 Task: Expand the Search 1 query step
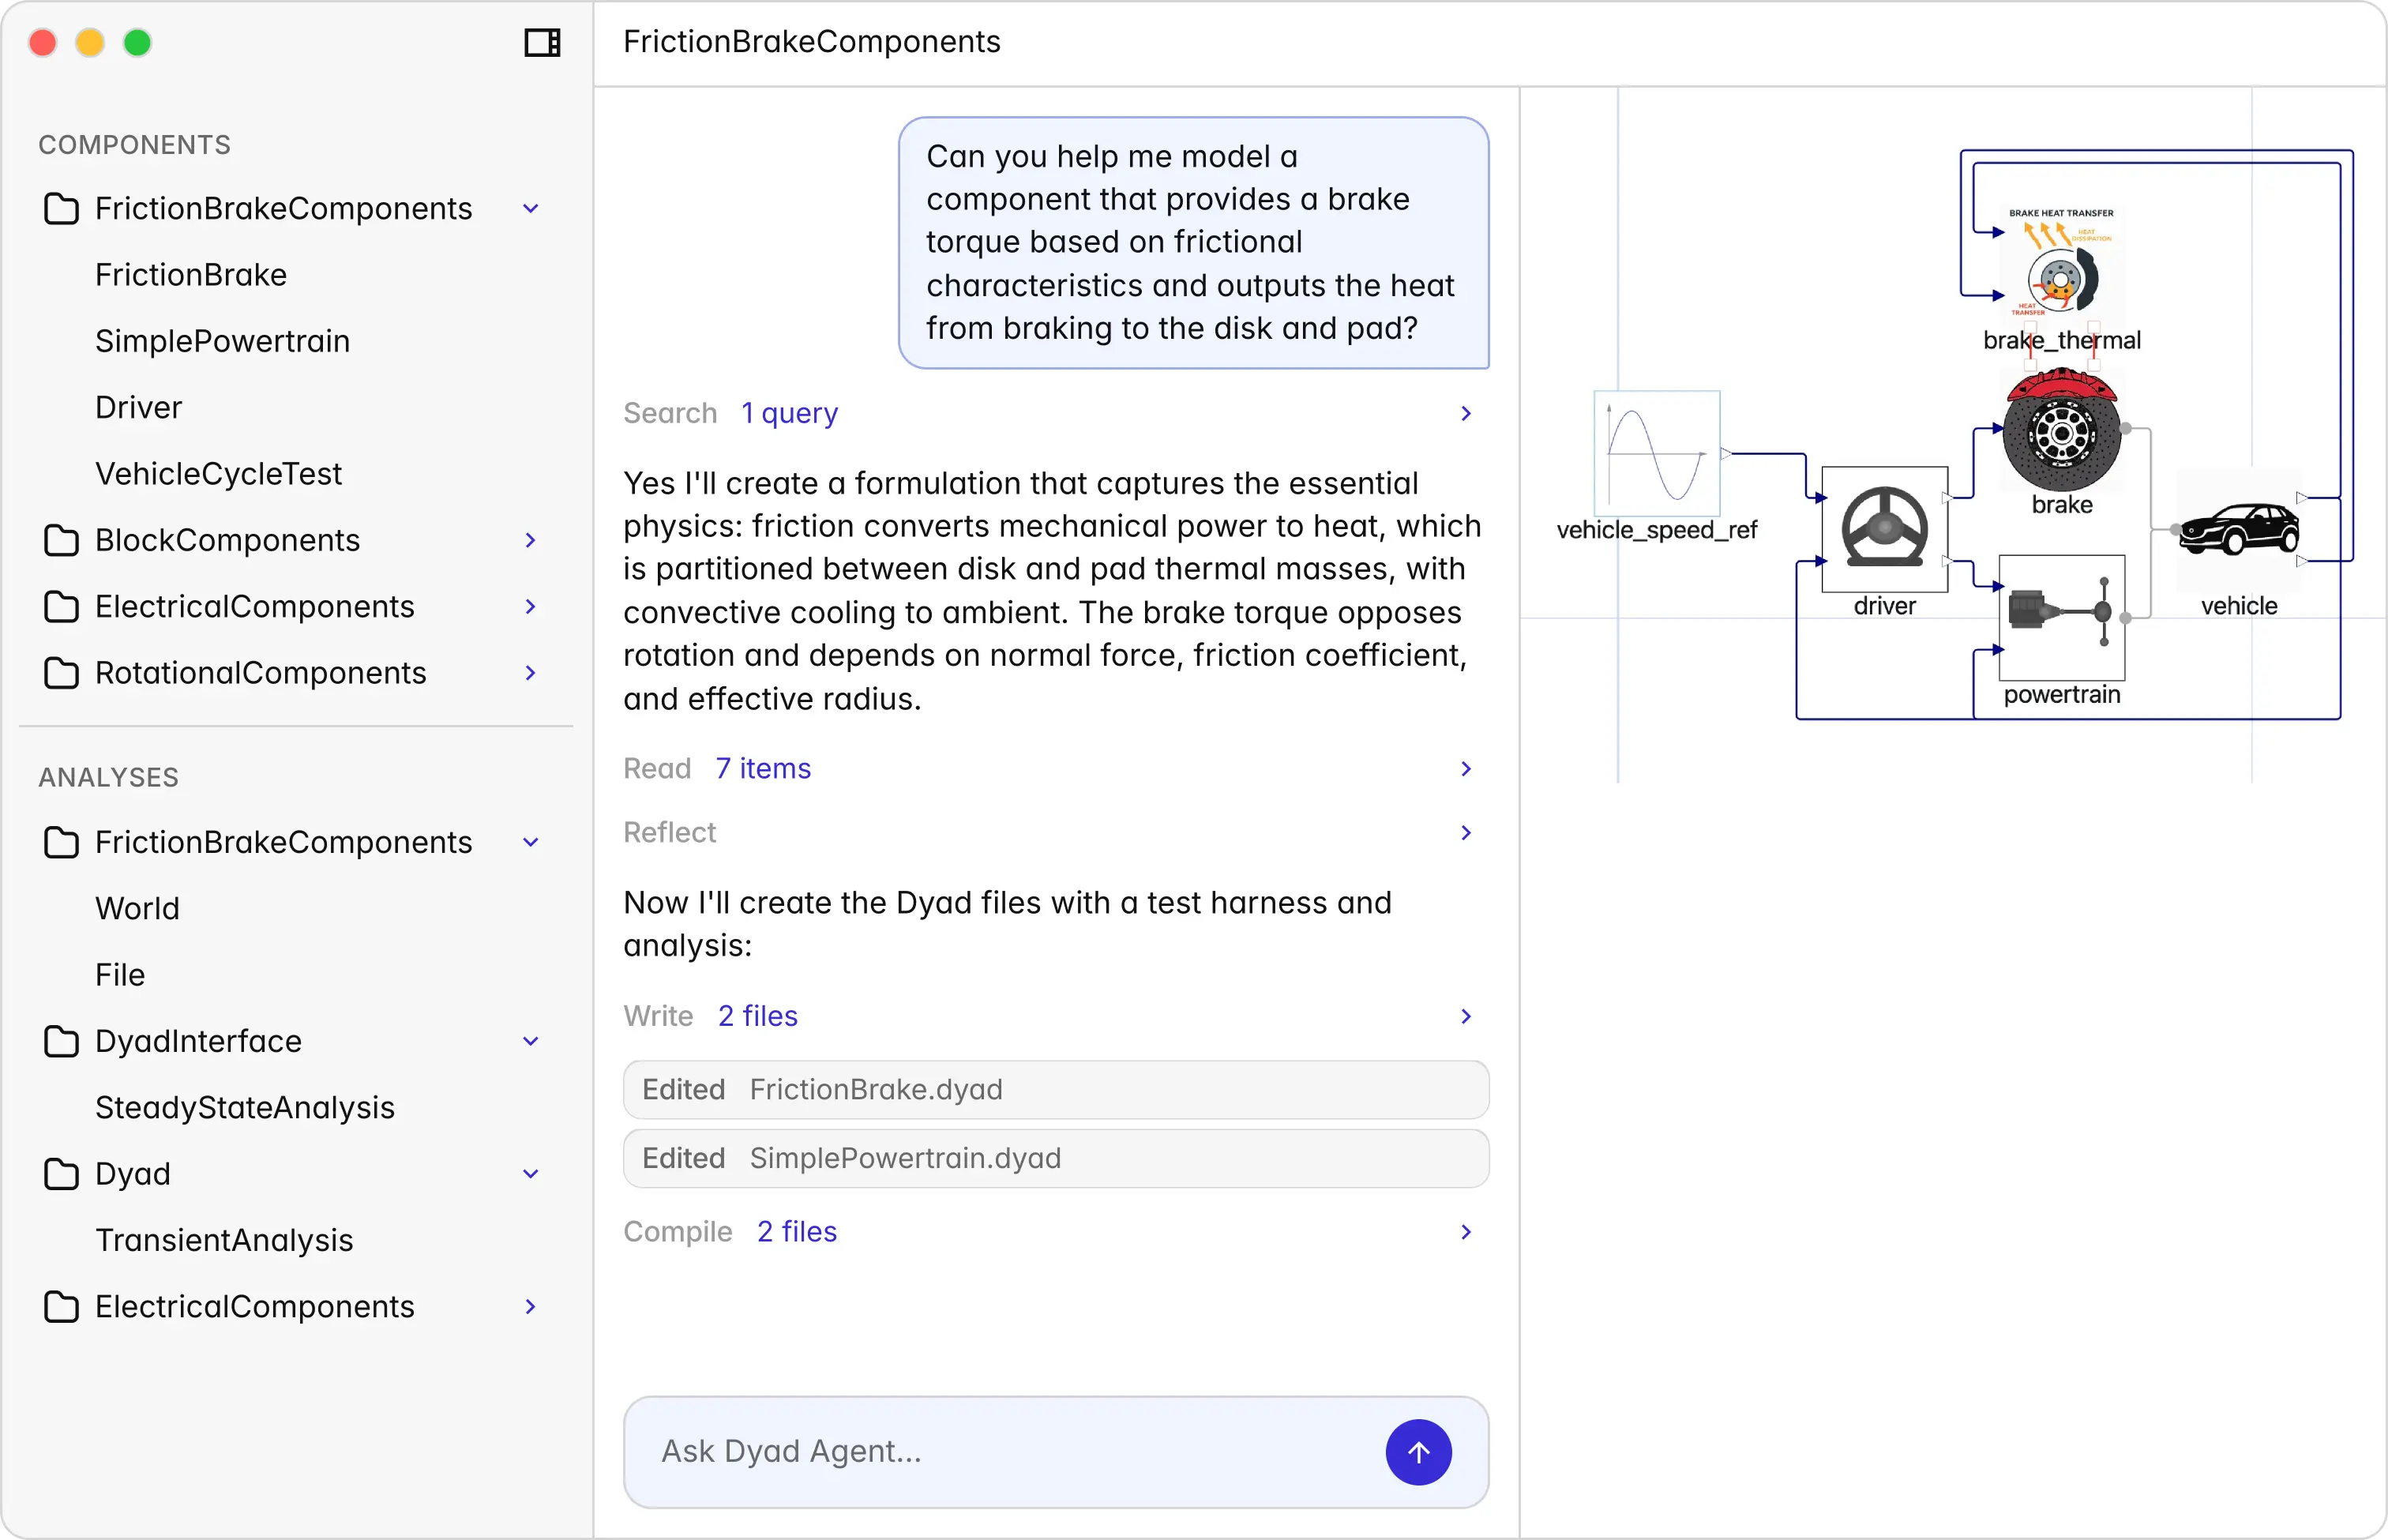pos(1466,413)
